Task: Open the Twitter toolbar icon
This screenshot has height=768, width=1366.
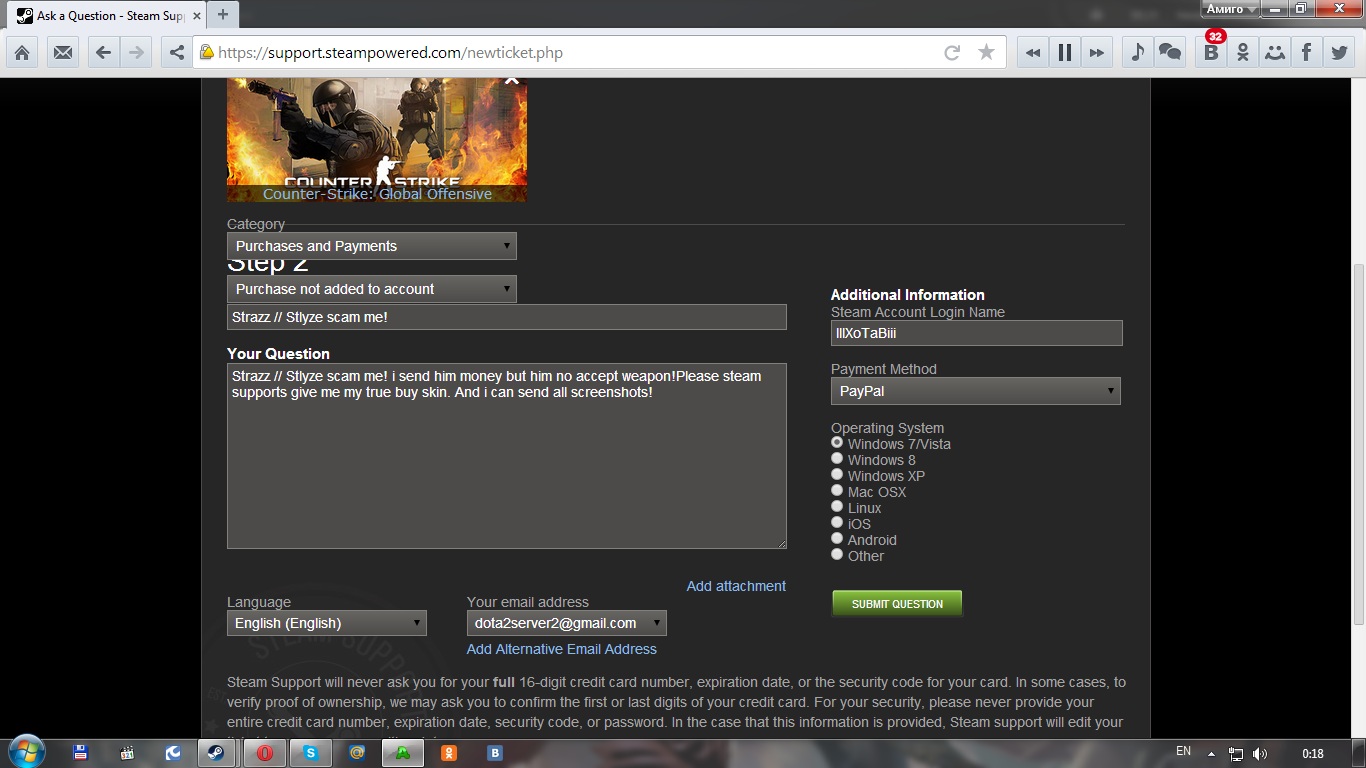Action: (x=1339, y=53)
